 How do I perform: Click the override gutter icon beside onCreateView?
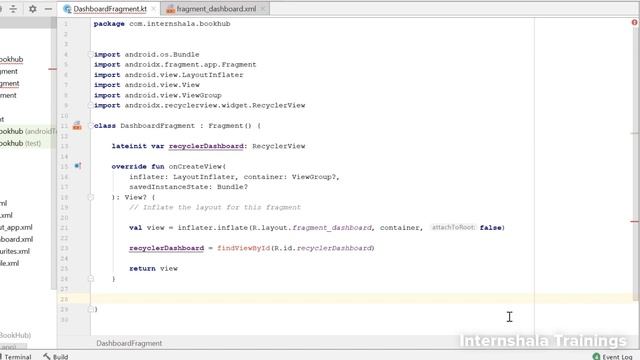point(78,166)
